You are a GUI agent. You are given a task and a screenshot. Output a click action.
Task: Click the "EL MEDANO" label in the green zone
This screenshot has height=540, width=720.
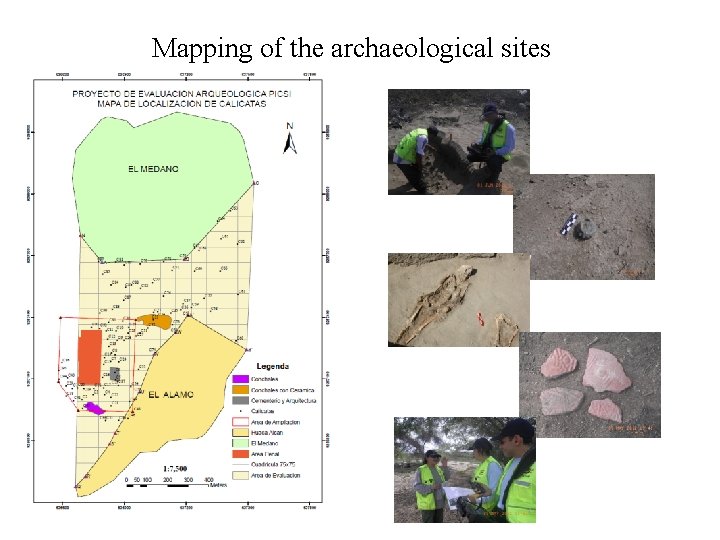(x=153, y=169)
